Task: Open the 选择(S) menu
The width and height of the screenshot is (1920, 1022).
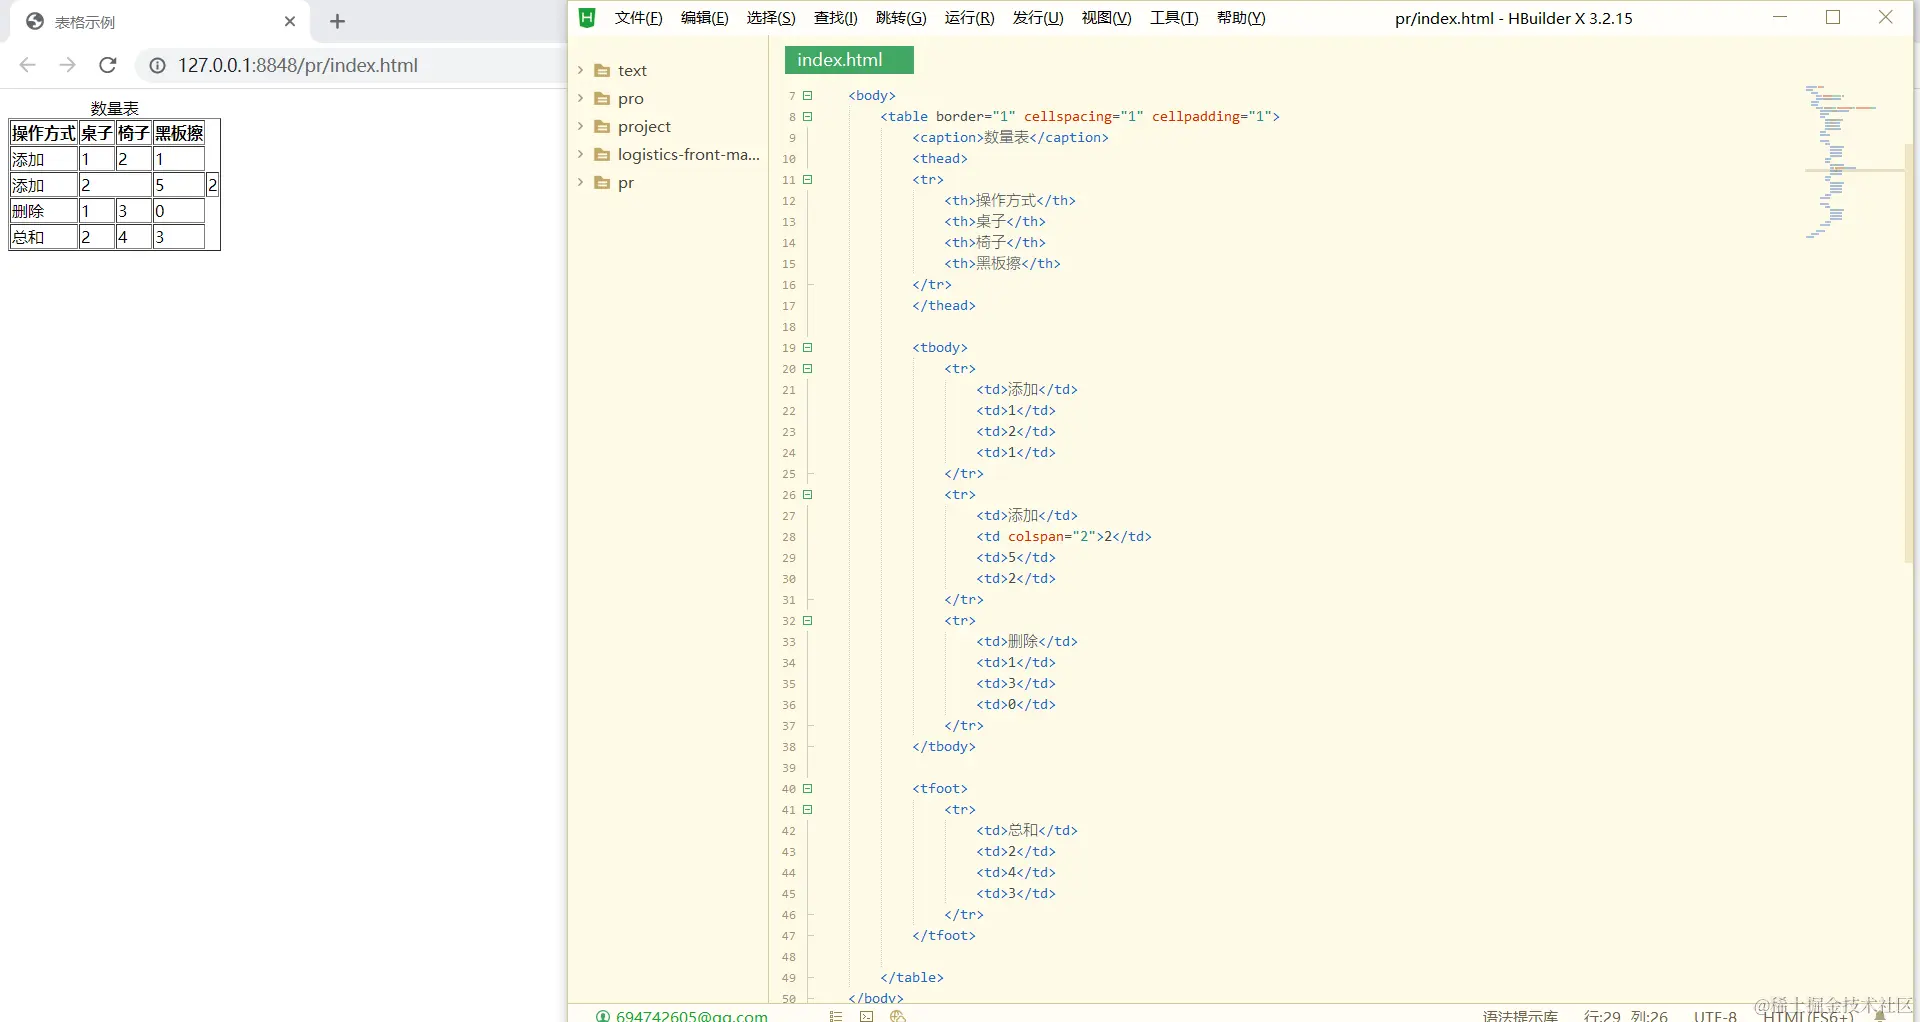Action: coord(771,18)
